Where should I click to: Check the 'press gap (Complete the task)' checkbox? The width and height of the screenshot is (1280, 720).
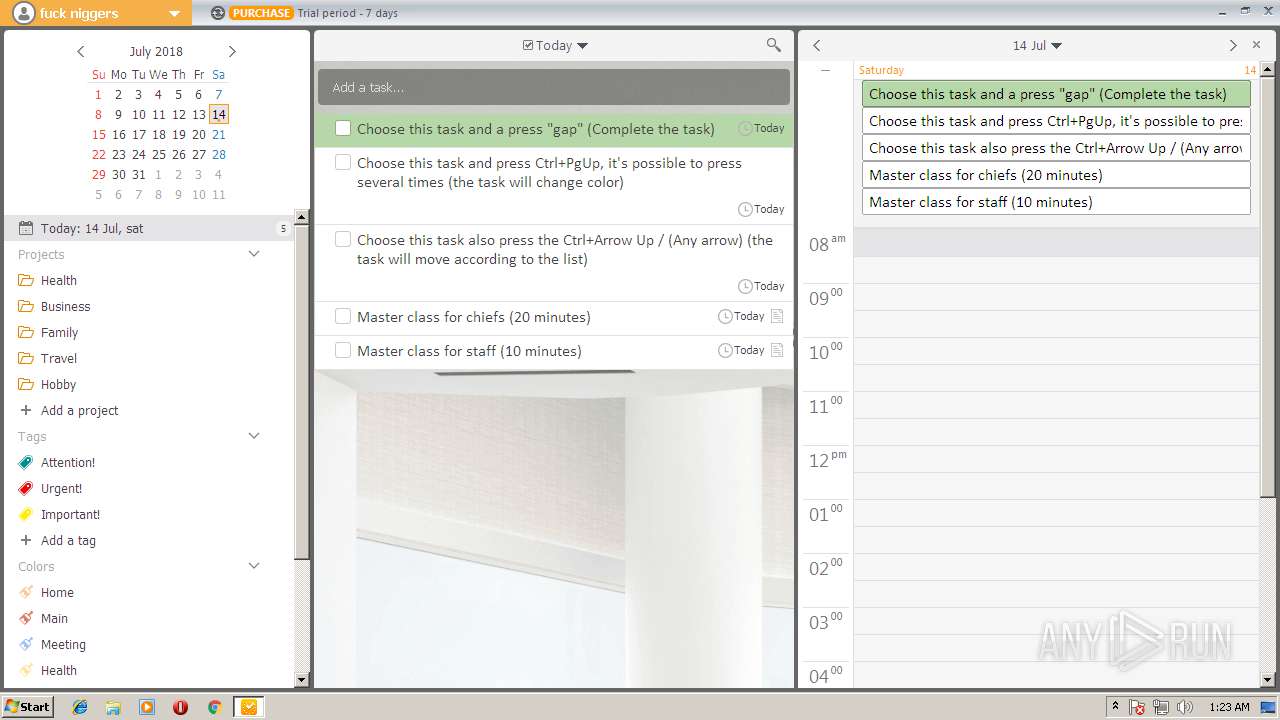coord(343,128)
